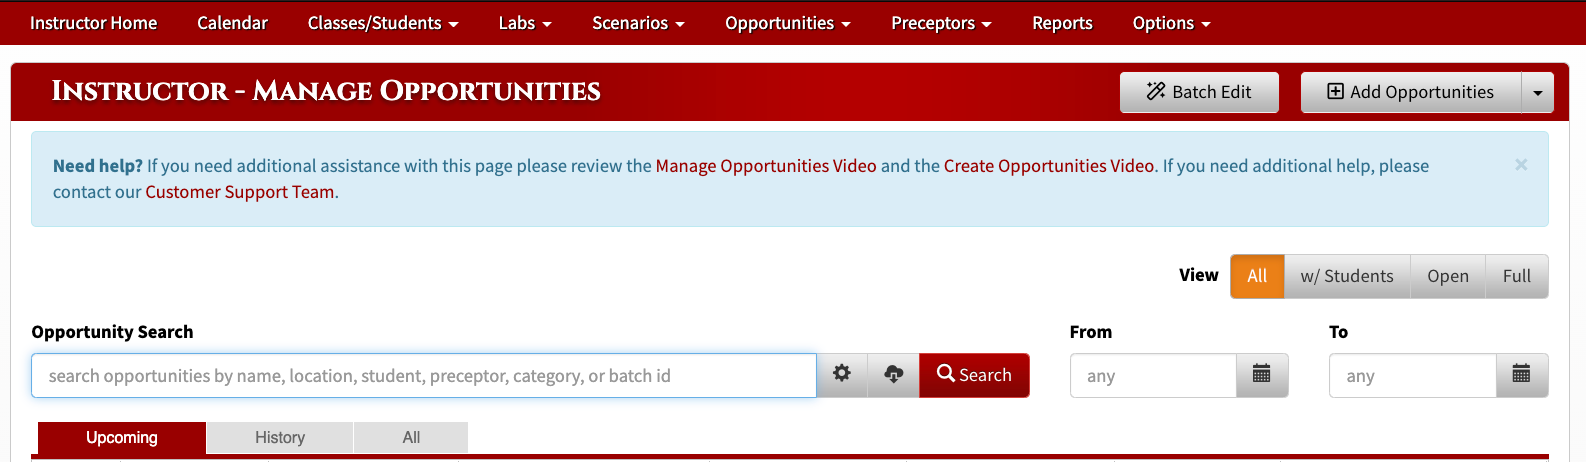
Task: Select the Full view filter
Action: coord(1517,276)
